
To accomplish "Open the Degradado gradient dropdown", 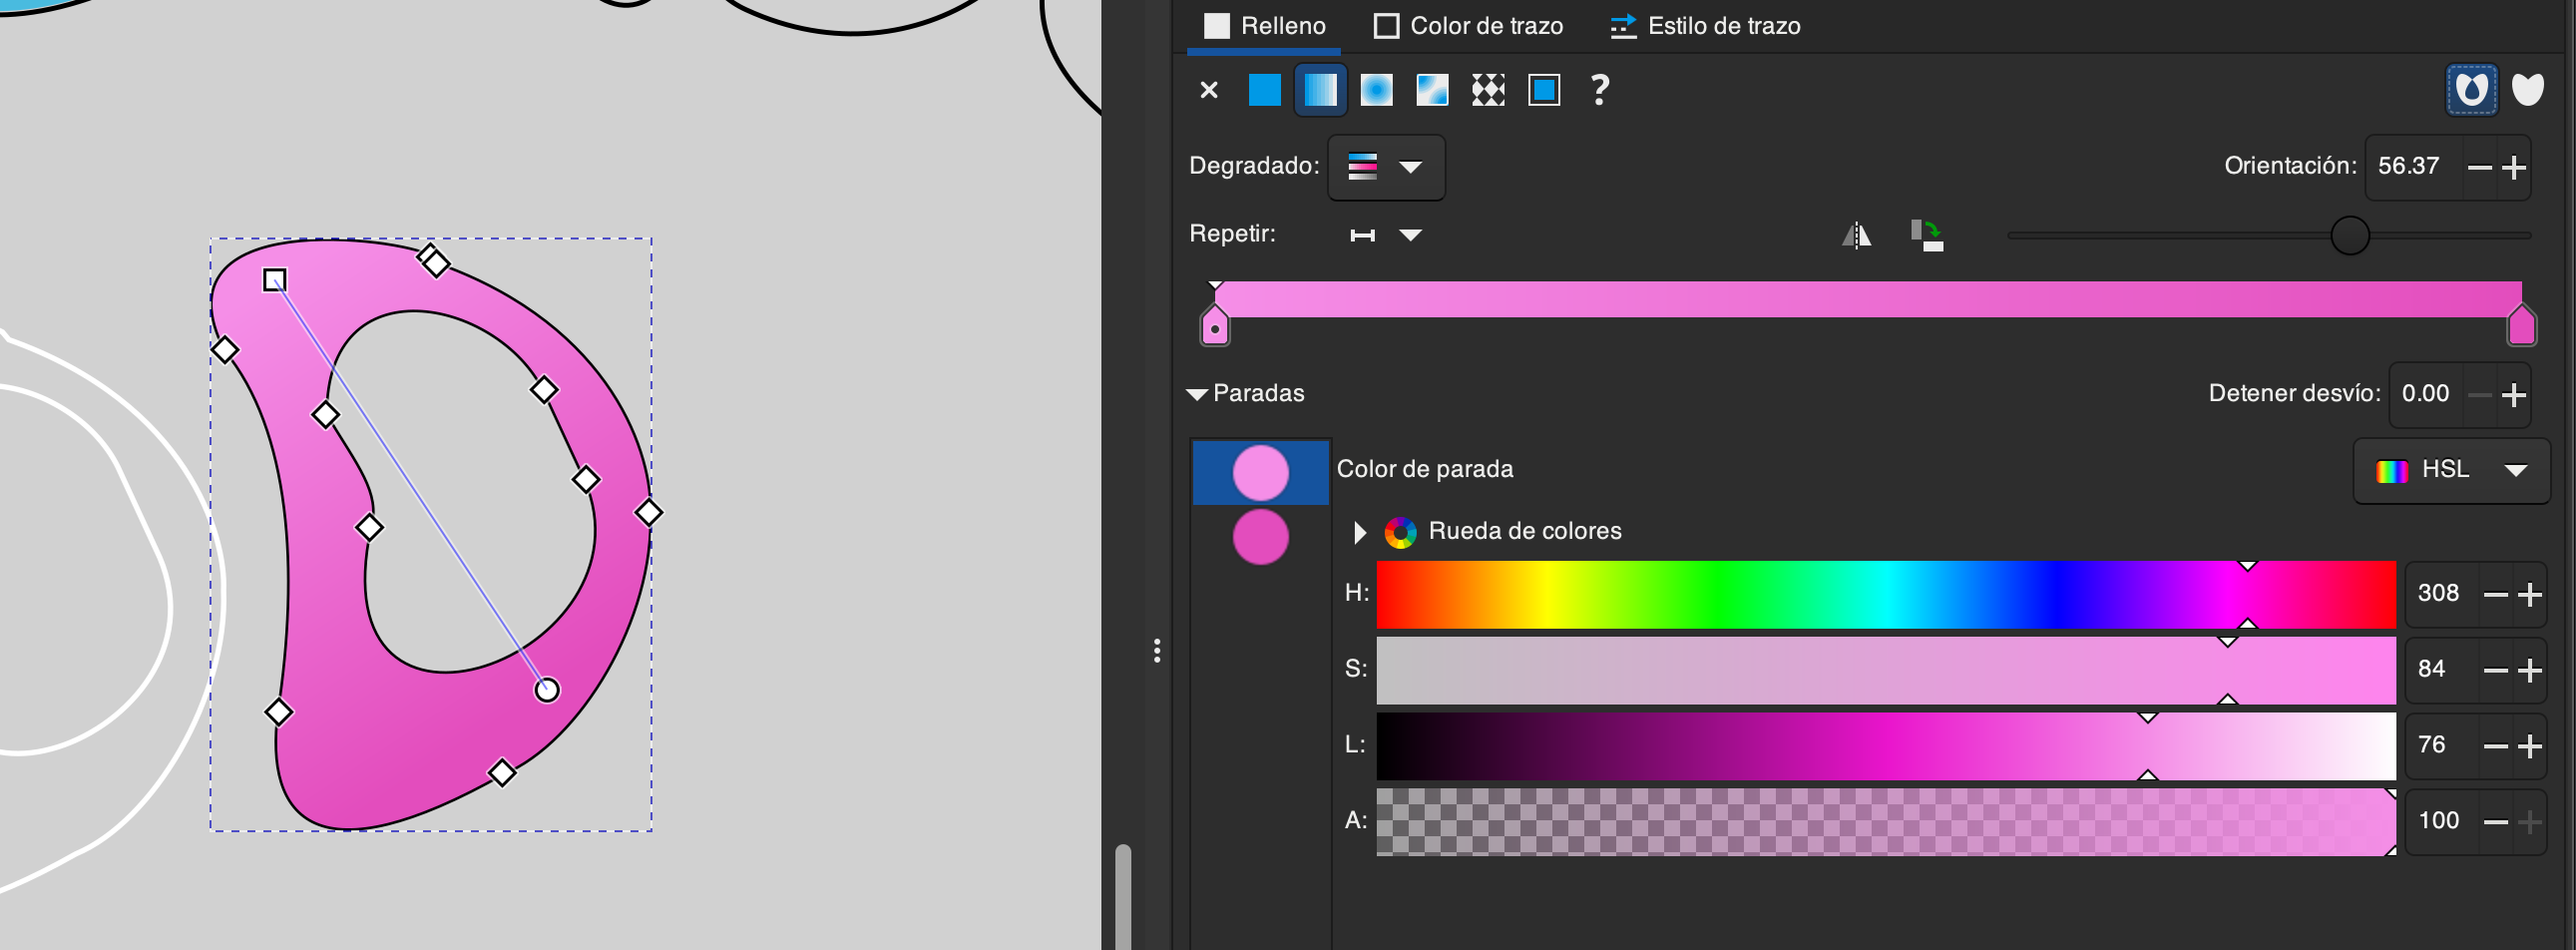I will pos(1385,167).
